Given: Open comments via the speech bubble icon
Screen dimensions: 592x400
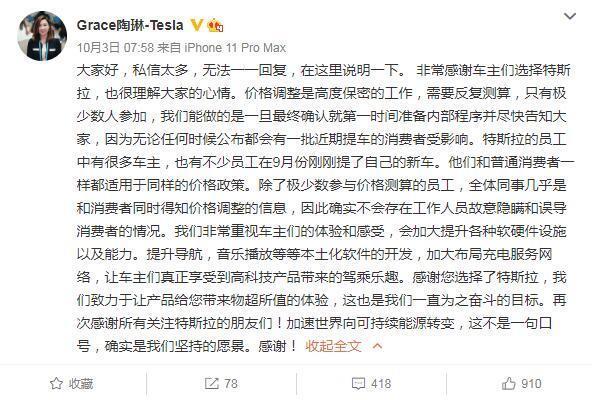Looking at the screenshot, I should point(358,384).
